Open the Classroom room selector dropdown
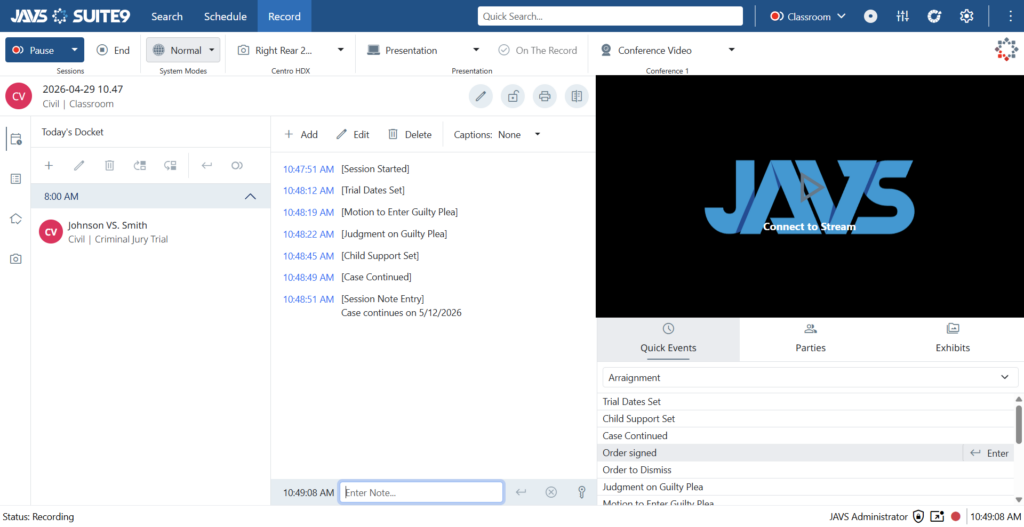 click(808, 16)
